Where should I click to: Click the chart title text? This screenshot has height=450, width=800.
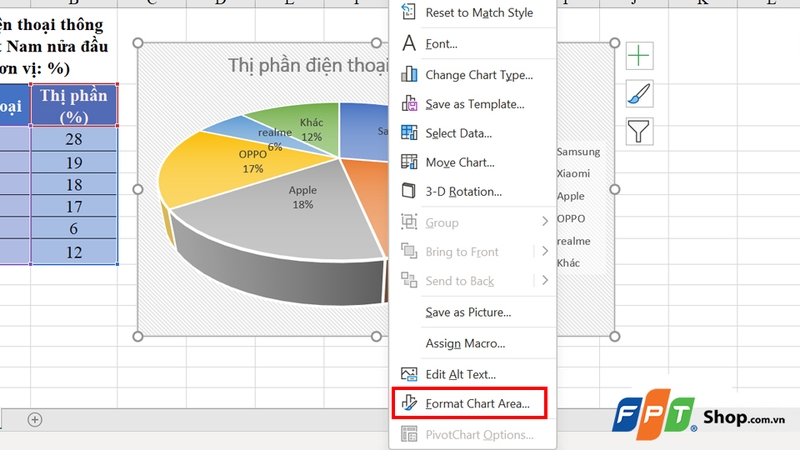coord(308,65)
